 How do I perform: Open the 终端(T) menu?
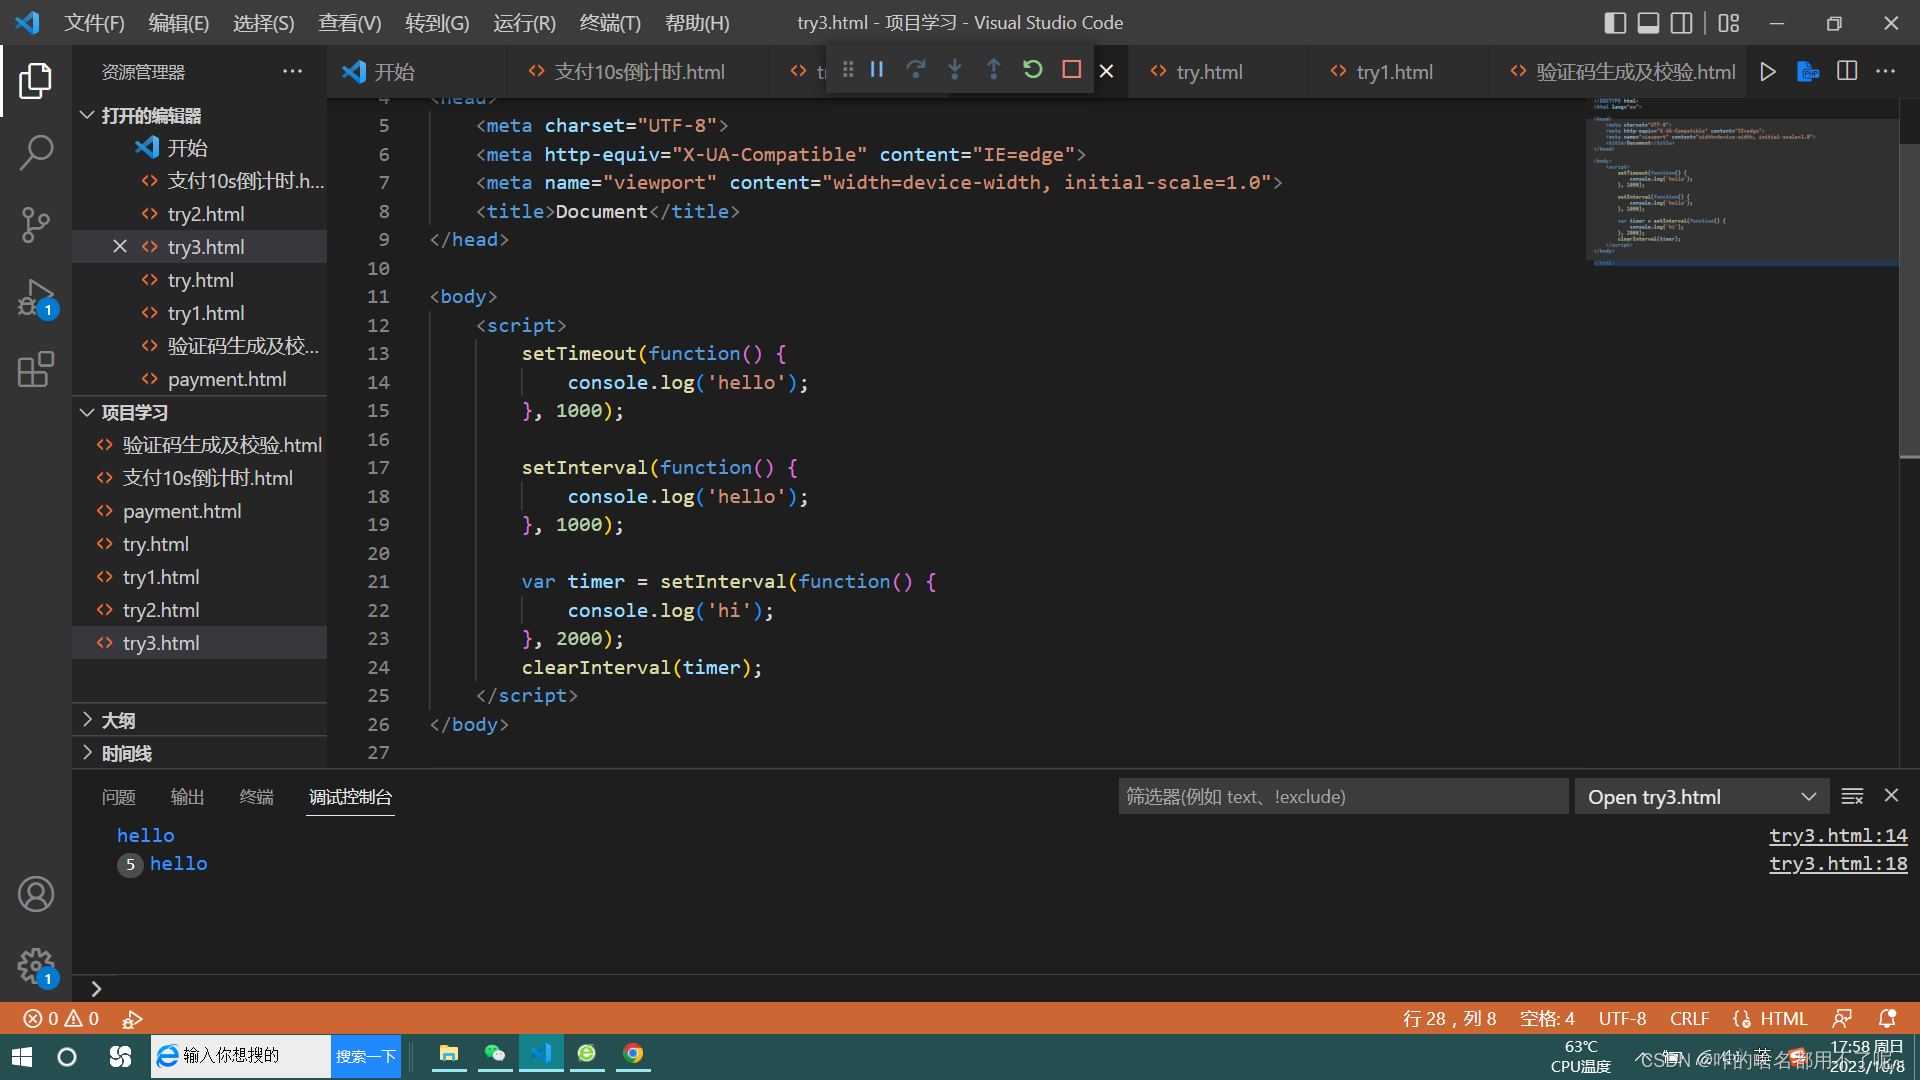click(610, 22)
